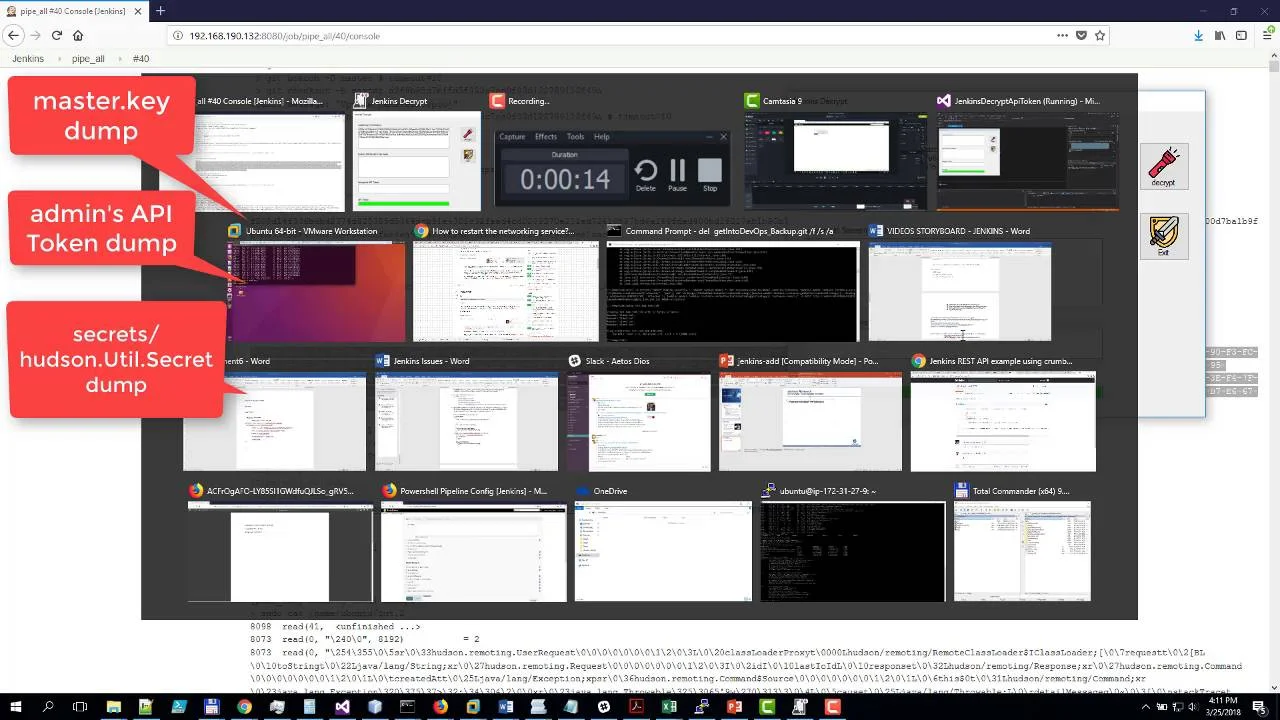Switch to the Recording... window thumbnail

pyautogui.click(x=611, y=153)
